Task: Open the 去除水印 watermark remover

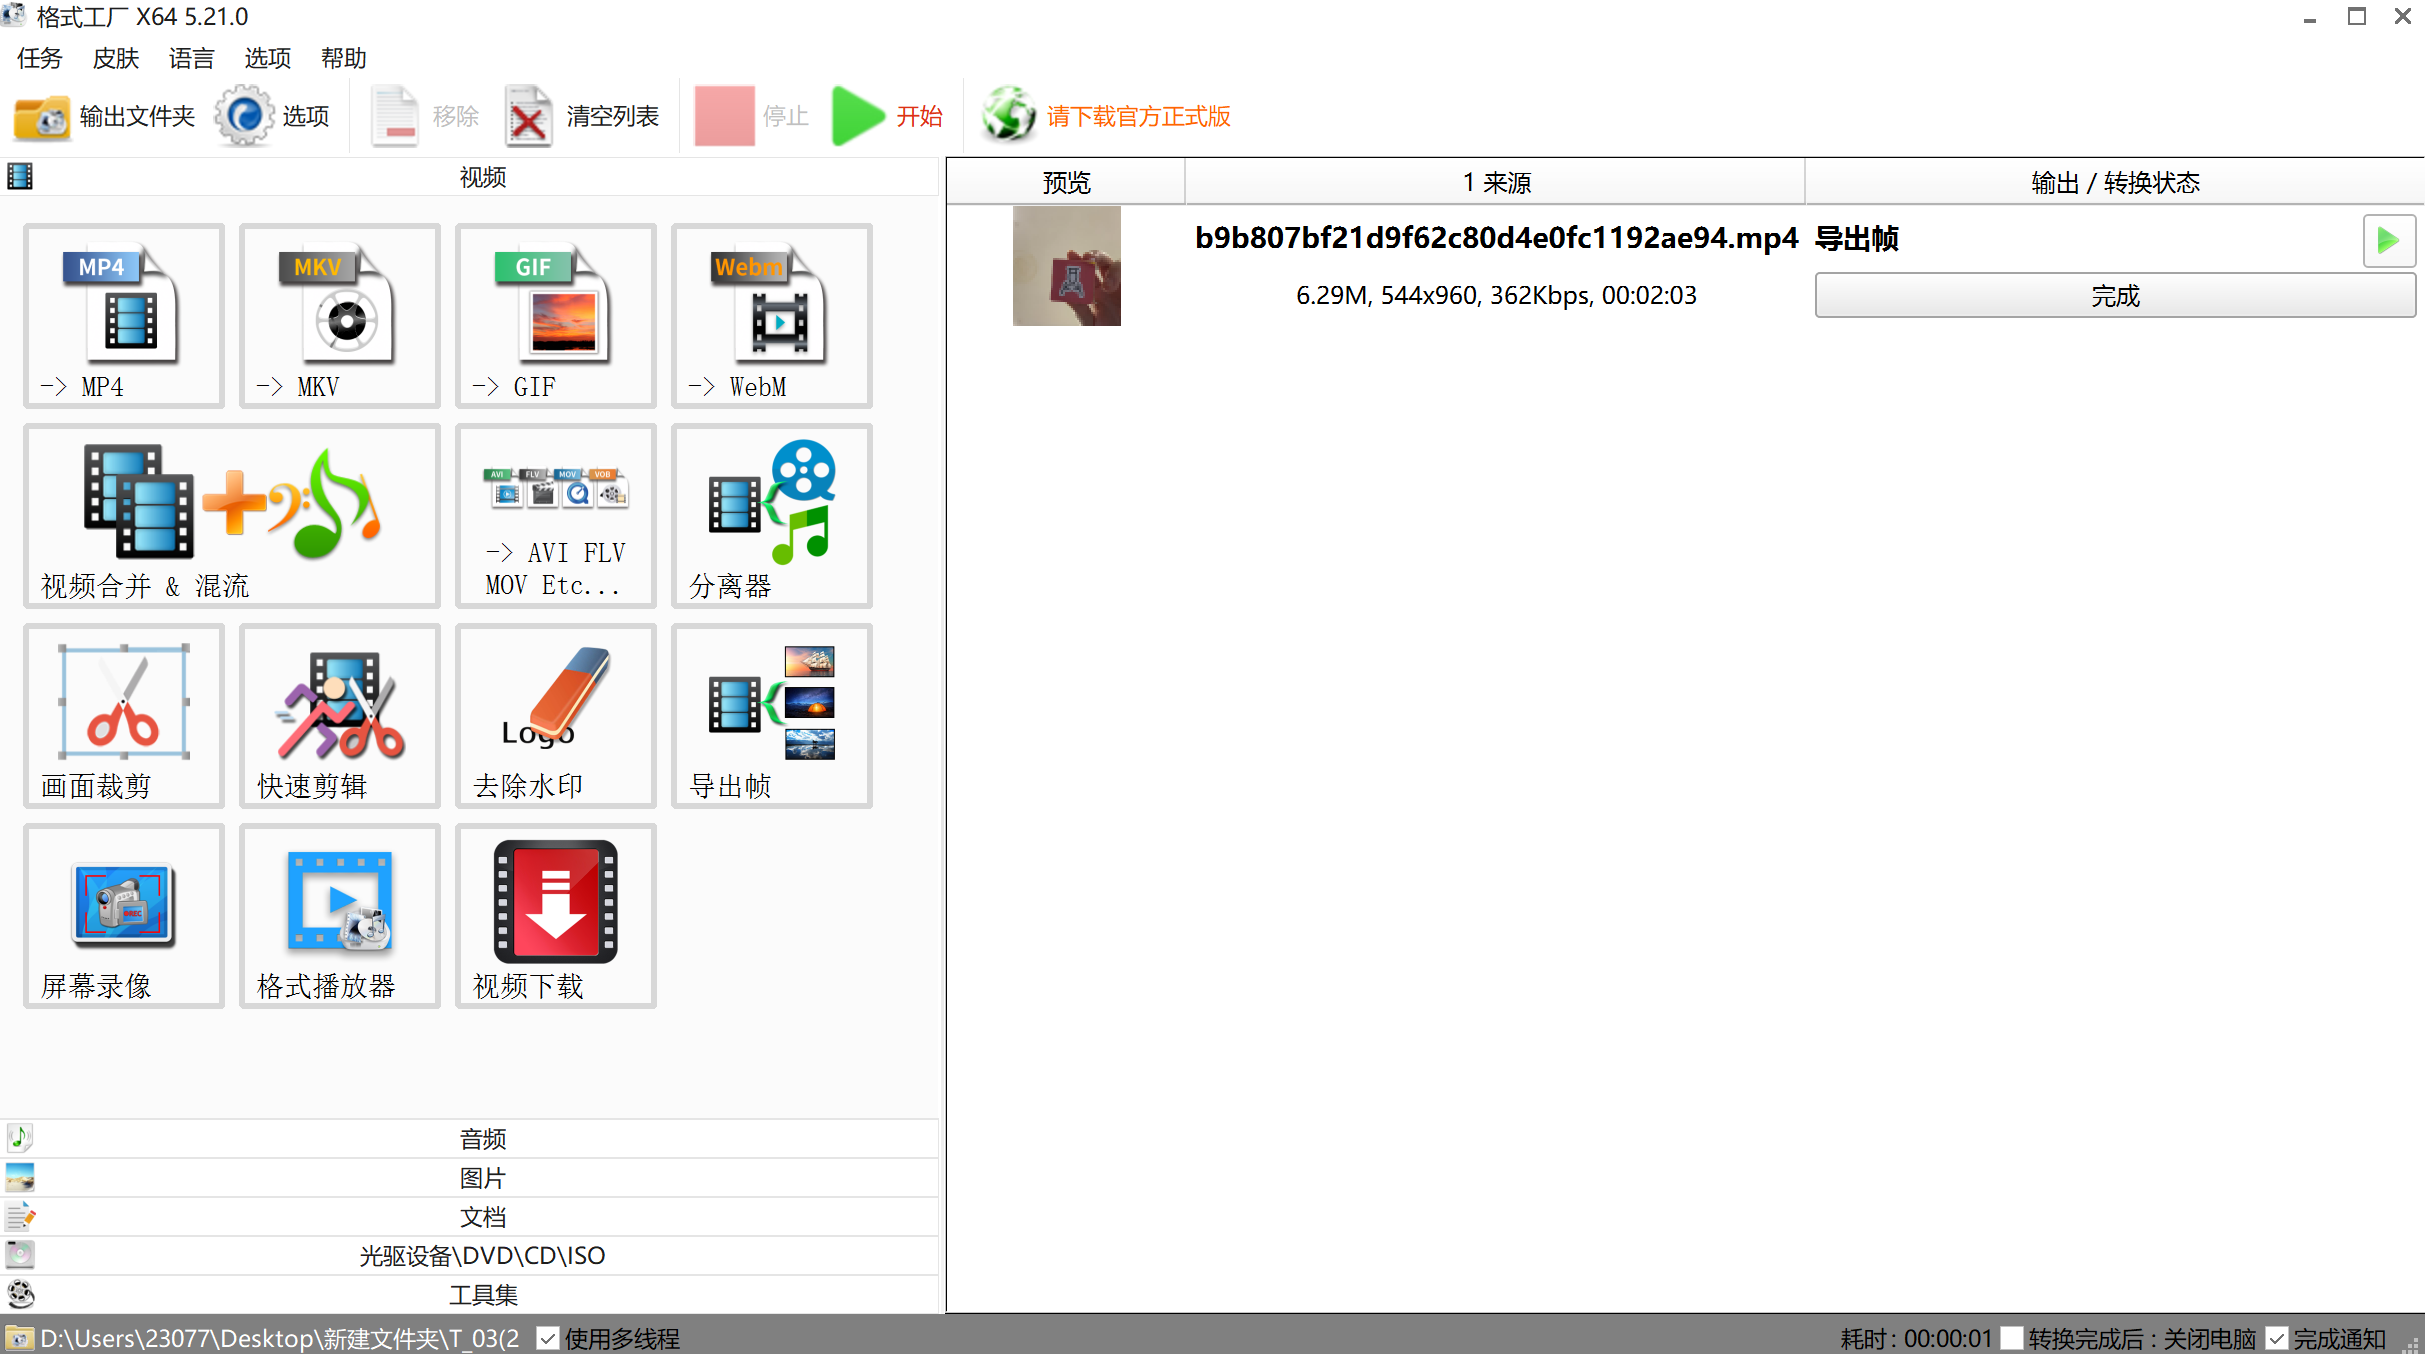Action: click(555, 715)
